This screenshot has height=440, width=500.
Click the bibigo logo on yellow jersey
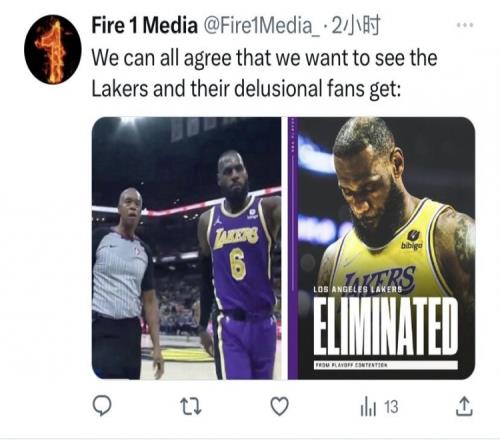[x=413, y=240]
